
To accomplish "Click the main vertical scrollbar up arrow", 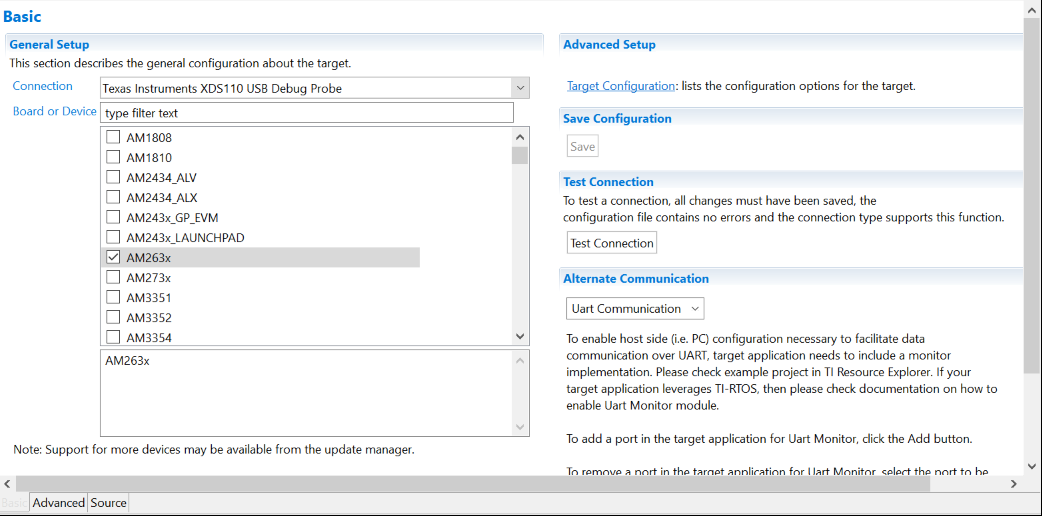I will (x=1032, y=9).
